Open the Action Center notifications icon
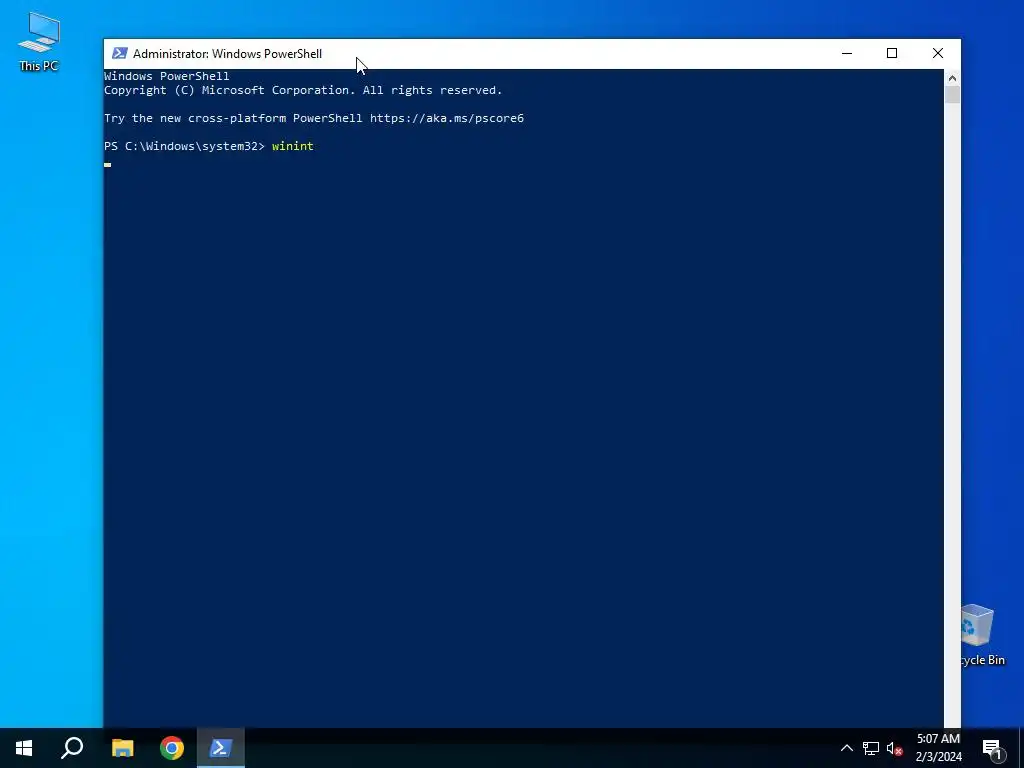The image size is (1024, 768). (992, 748)
